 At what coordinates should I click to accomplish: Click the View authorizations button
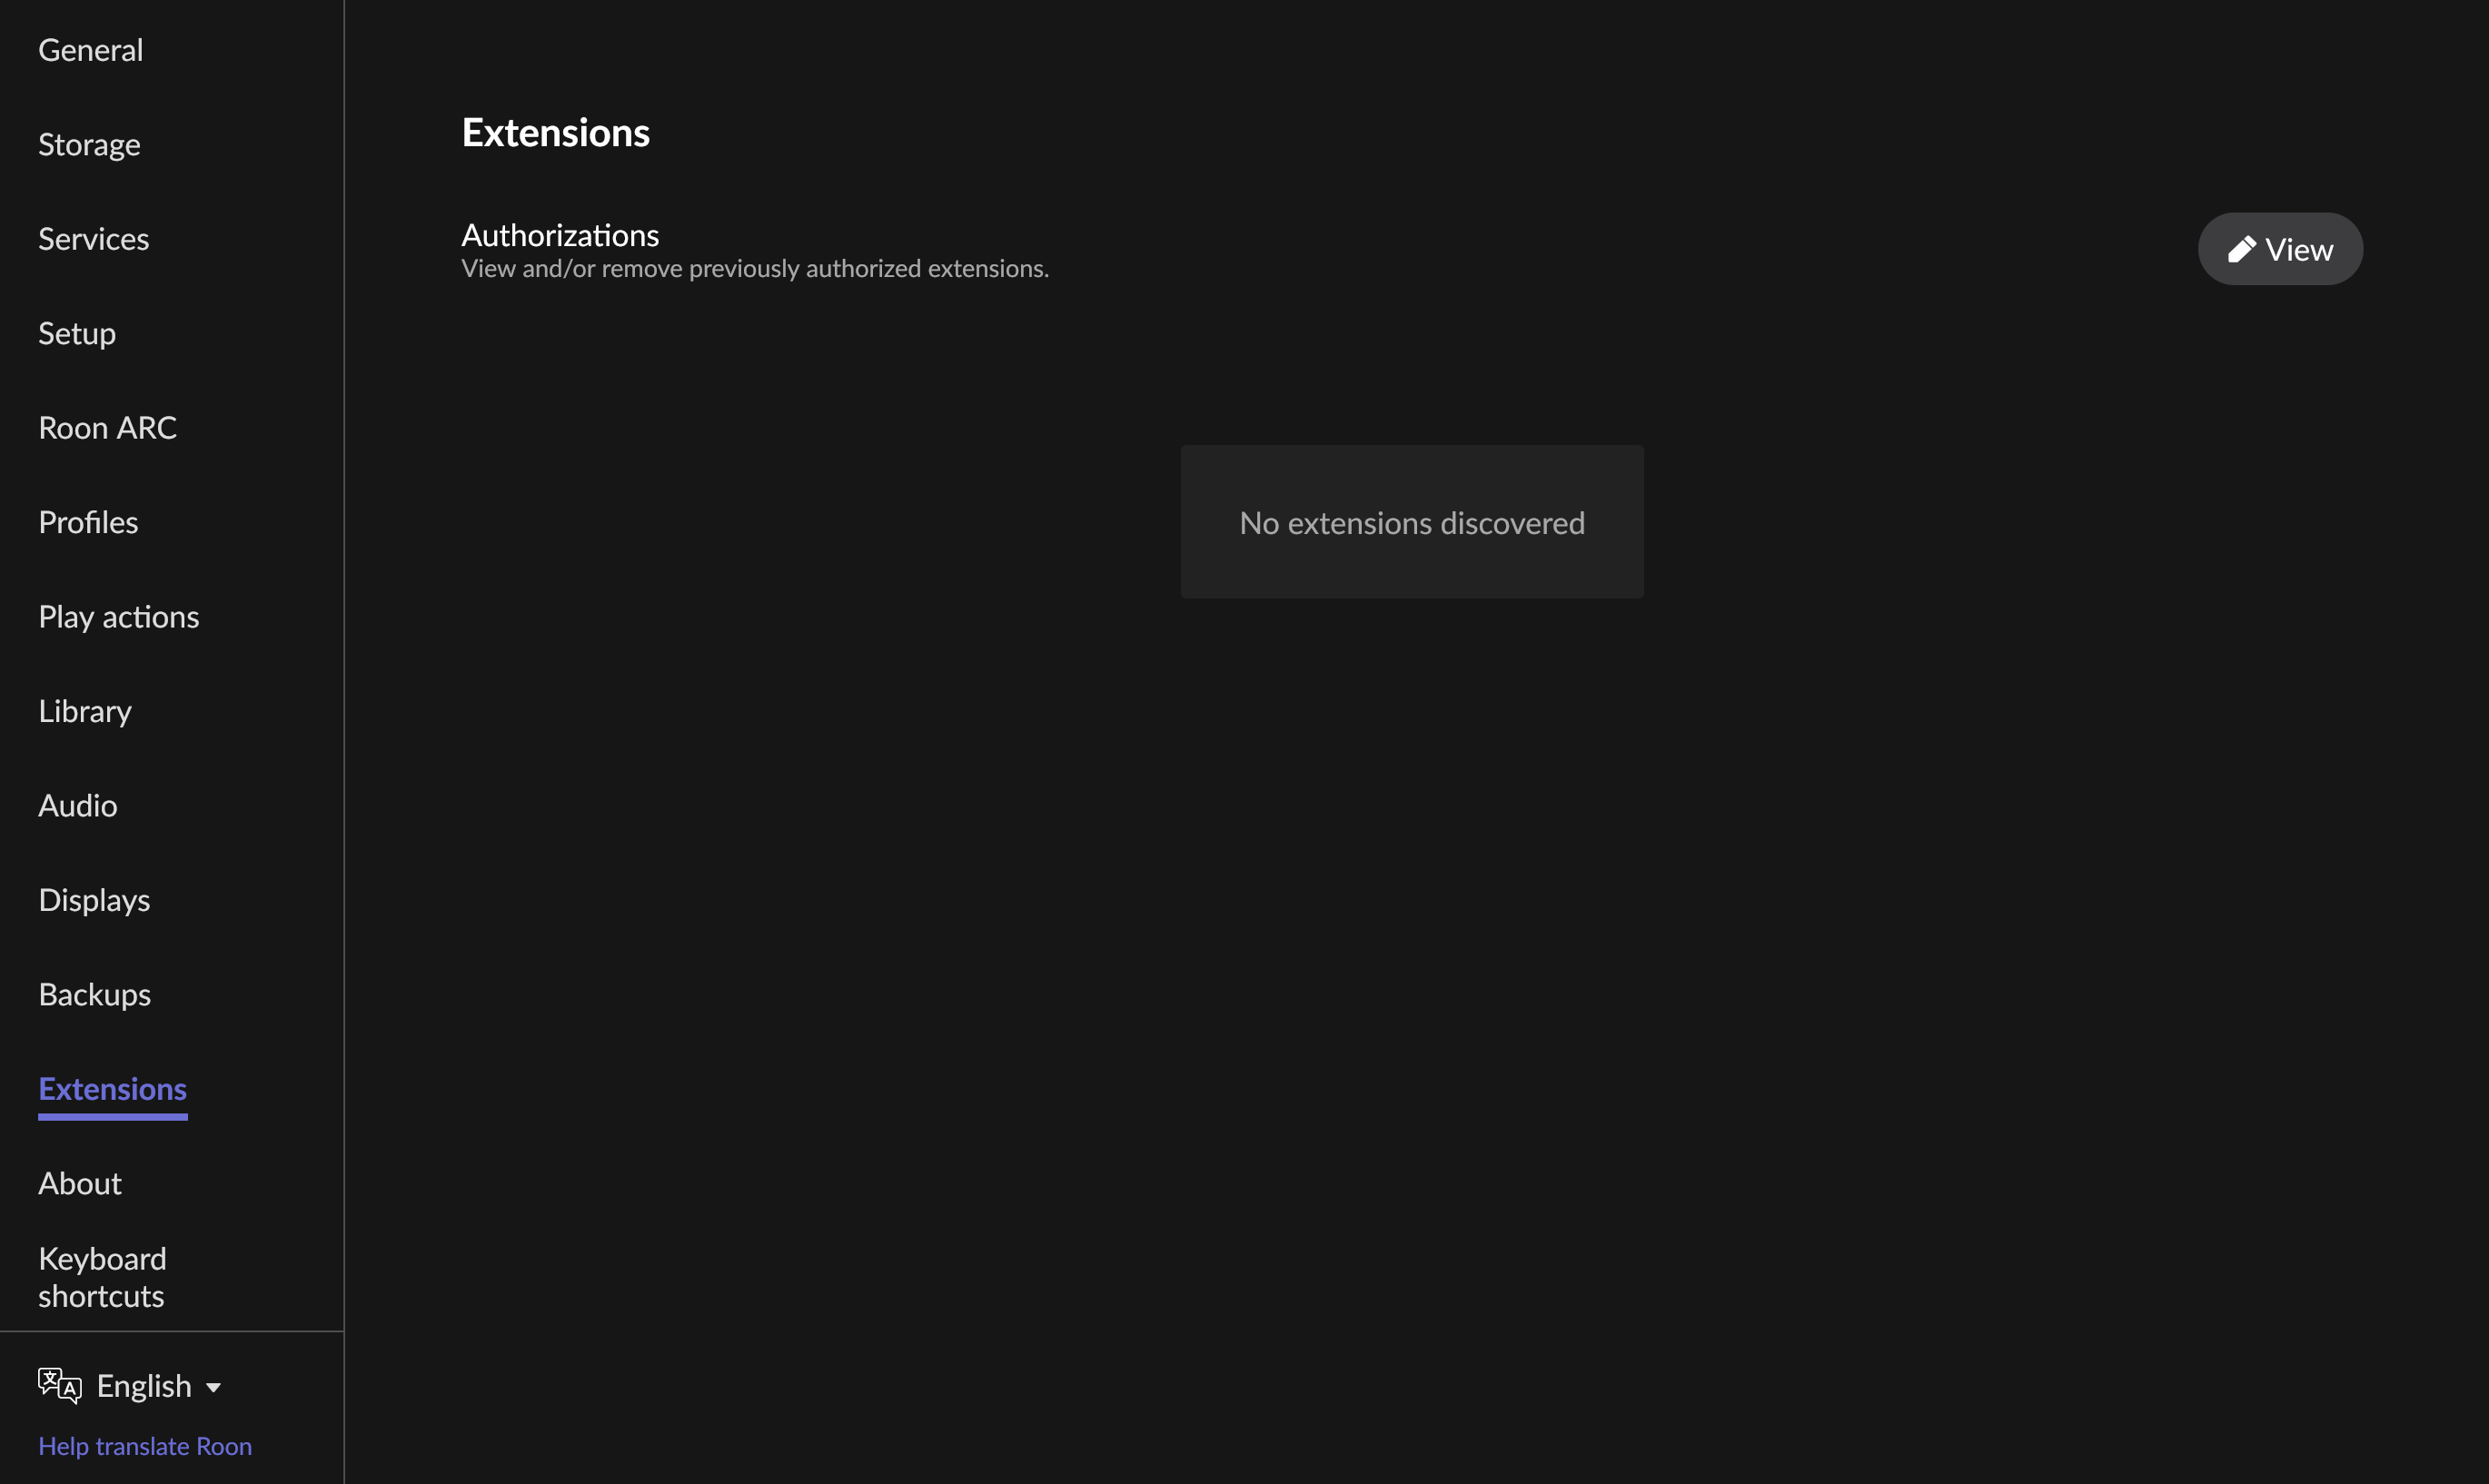(x=2279, y=249)
